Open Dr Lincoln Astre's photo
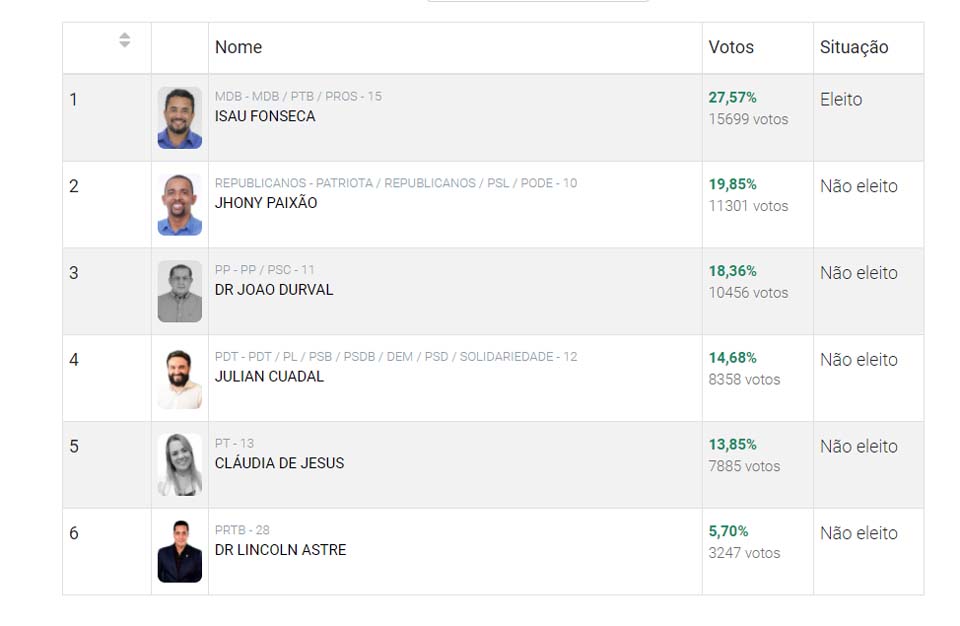This screenshot has width=960, height=626. pos(180,552)
